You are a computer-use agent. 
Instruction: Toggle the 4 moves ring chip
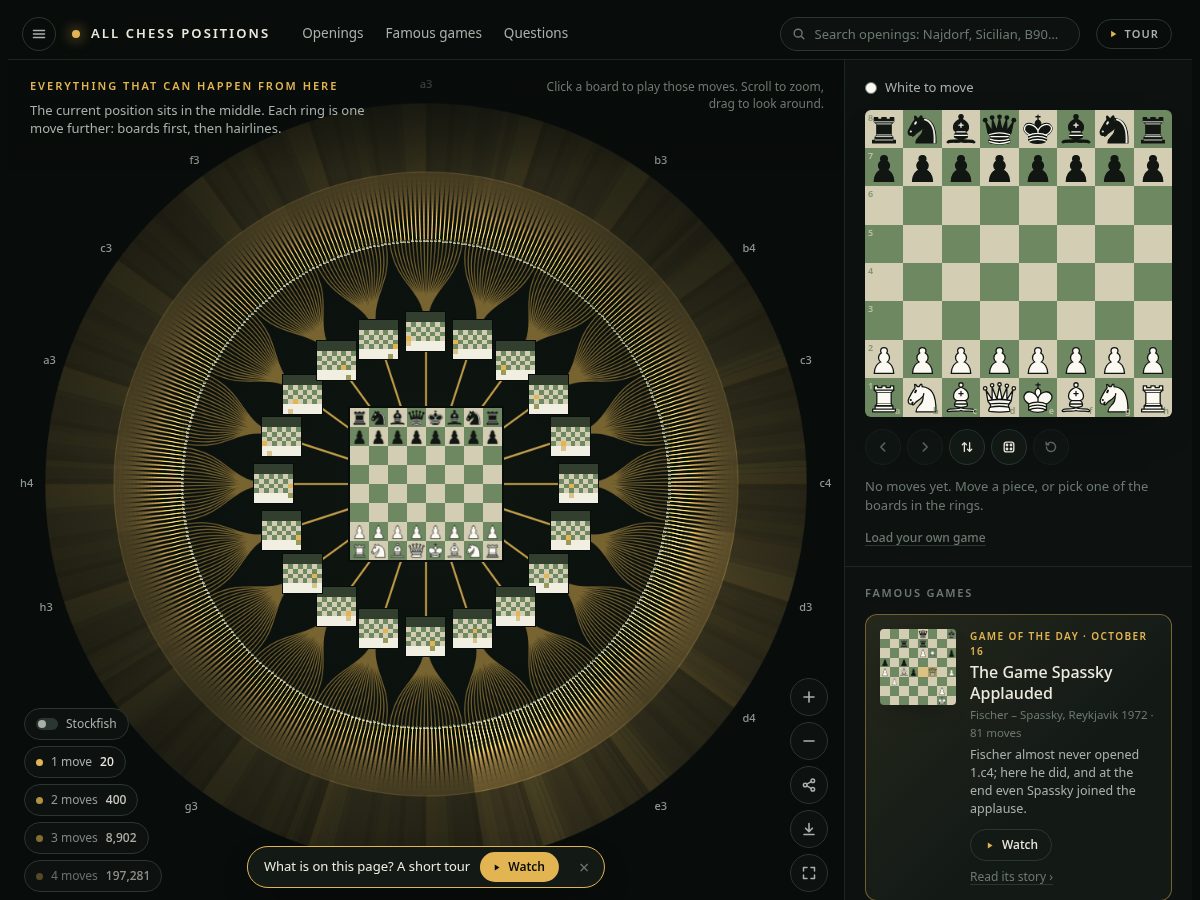point(93,876)
